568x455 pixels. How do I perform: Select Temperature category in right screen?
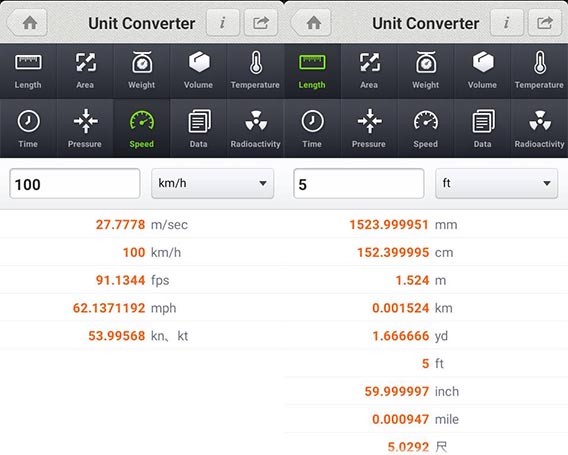tap(539, 71)
